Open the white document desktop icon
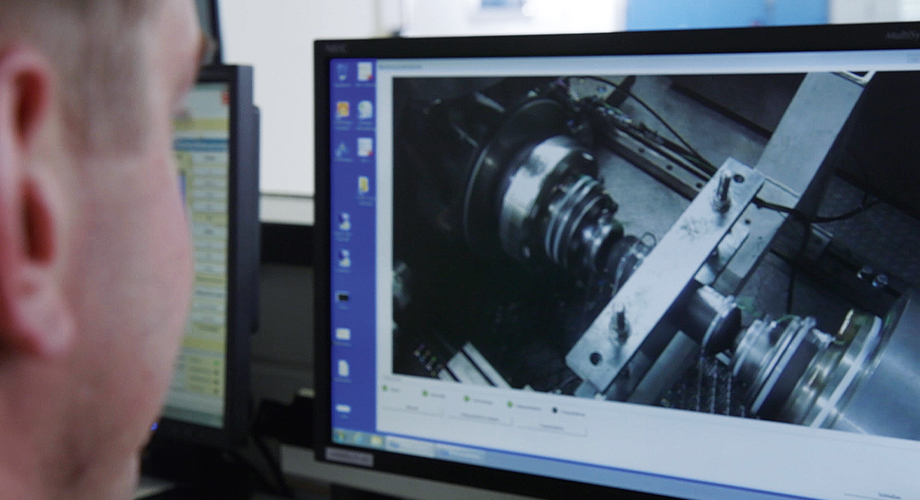Screen dimensions: 920x500 click(343, 370)
